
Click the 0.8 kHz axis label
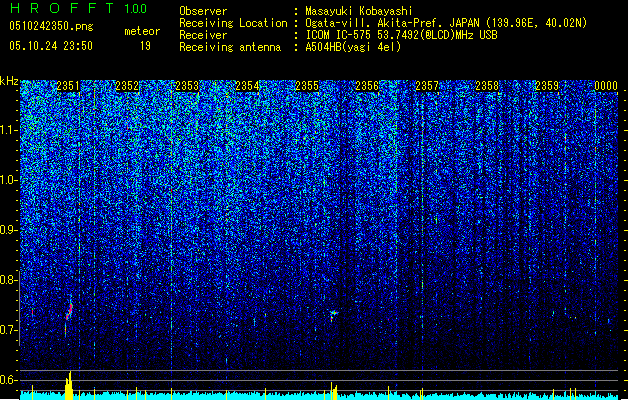(9, 280)
